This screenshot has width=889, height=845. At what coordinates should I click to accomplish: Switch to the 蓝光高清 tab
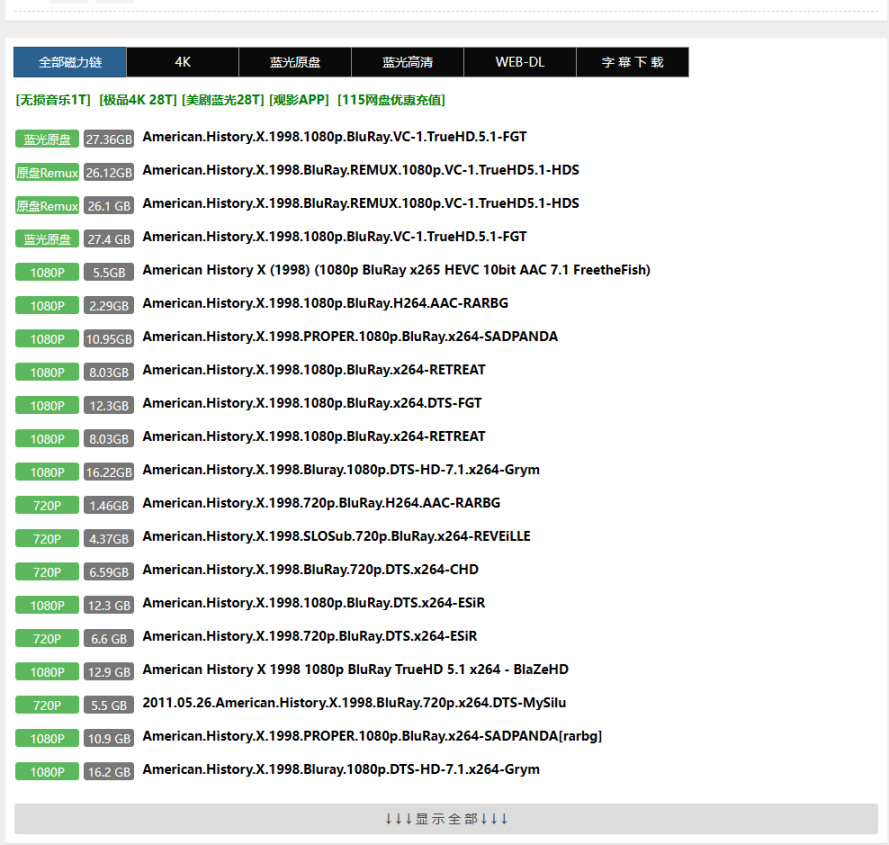point(407,62)
